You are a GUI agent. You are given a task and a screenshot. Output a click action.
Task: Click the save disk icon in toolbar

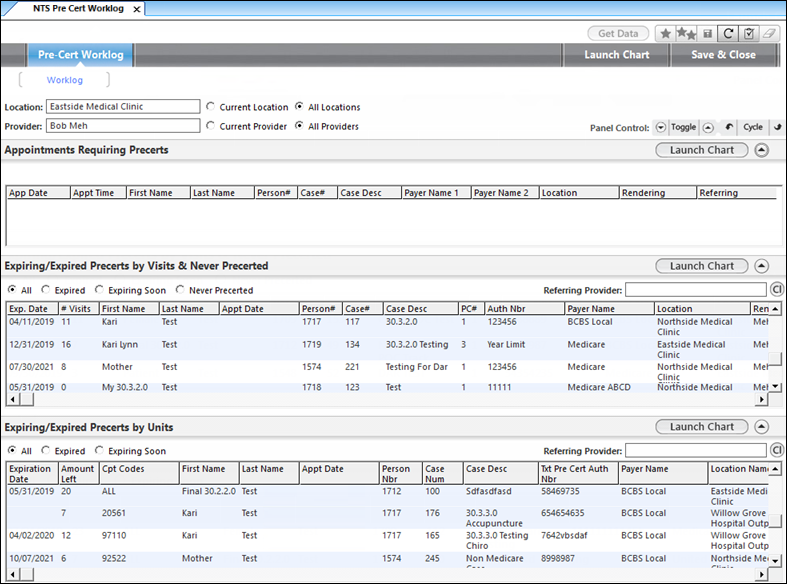(x=707, y=34)
